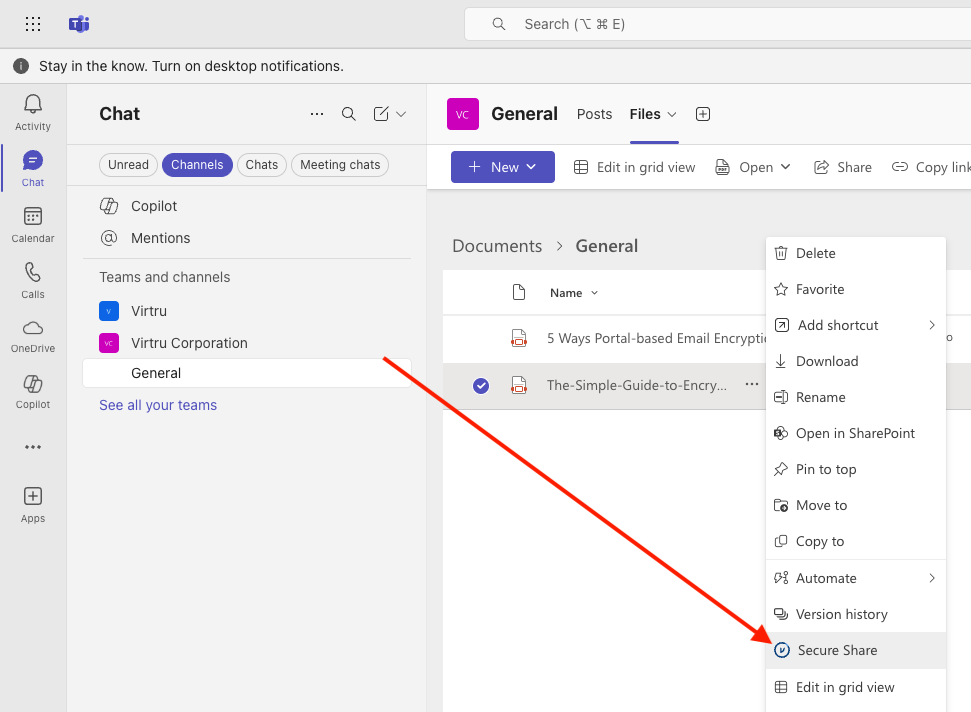Screen dimensions: 971x712
Task: Click desktop notifications banner text
Action: pos(191,66)
